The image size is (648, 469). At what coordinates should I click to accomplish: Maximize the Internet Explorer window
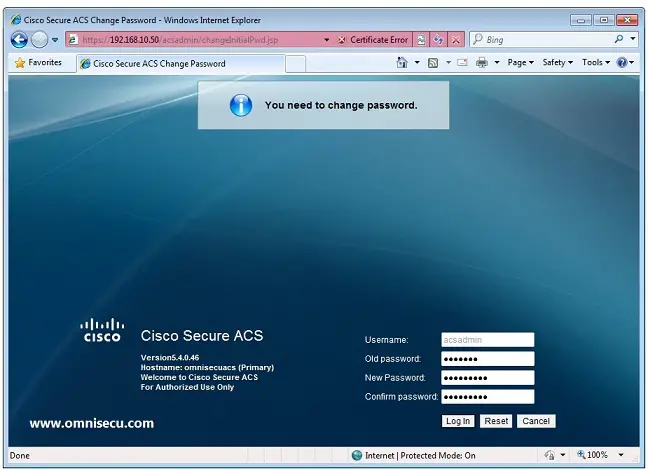(x=604, y=20)
